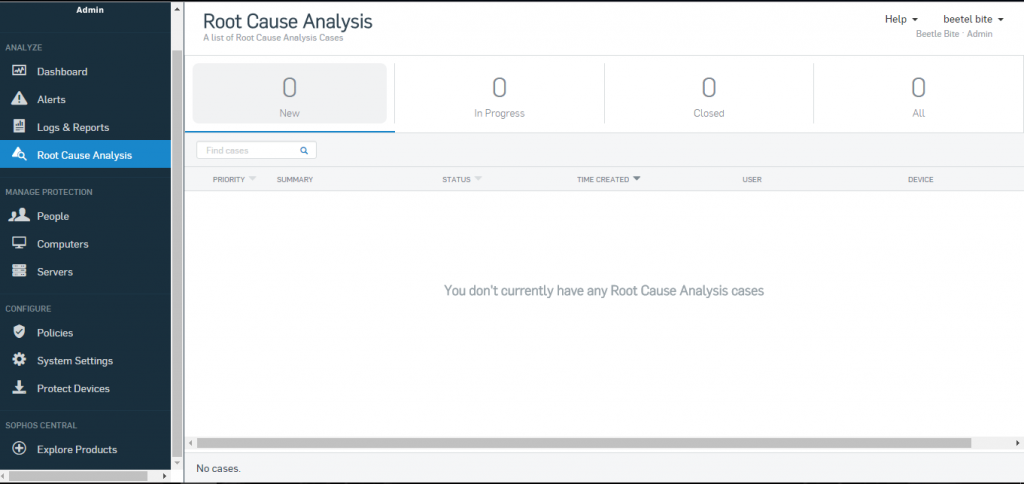
Task: Click the Root Cause Analysis page title
Action: [287, 21]
